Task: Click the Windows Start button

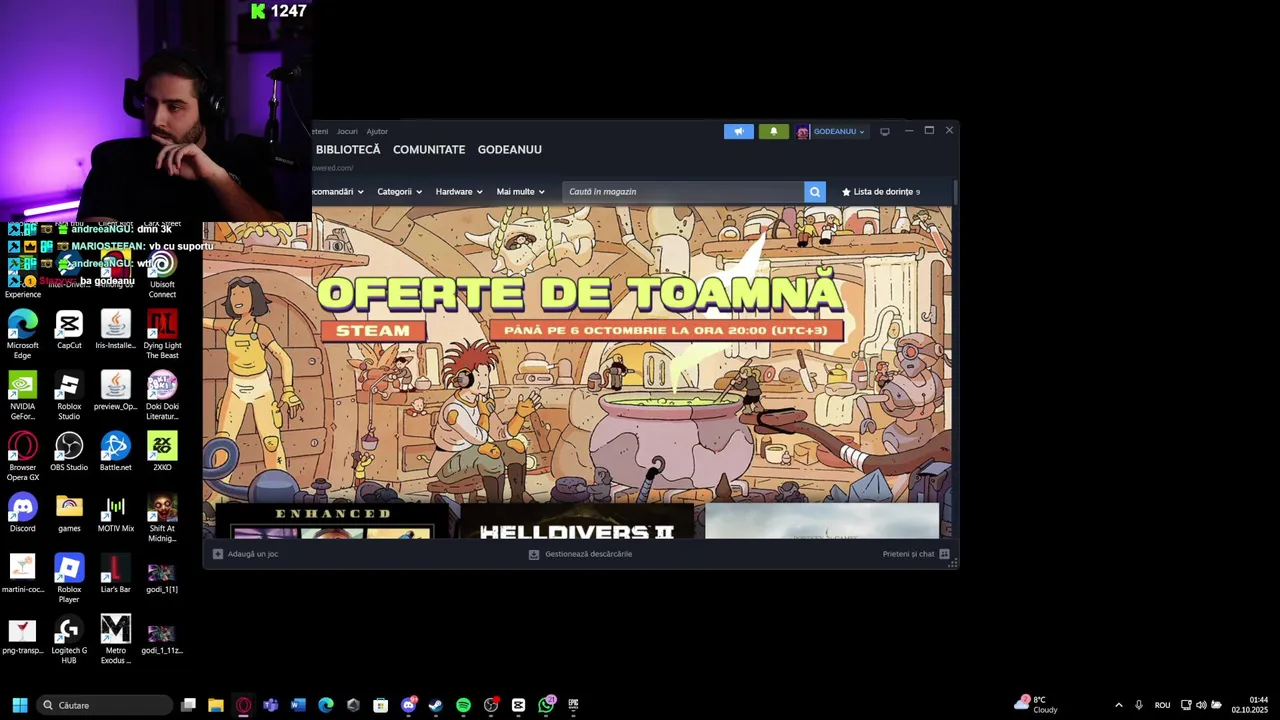Action: point(20,705)
